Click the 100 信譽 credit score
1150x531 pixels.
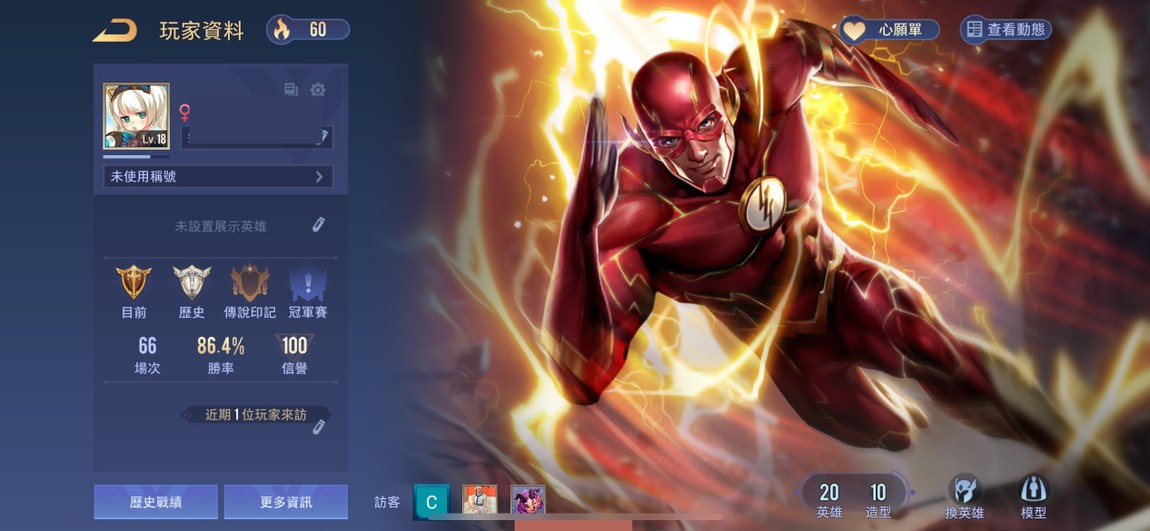point(294,355)
